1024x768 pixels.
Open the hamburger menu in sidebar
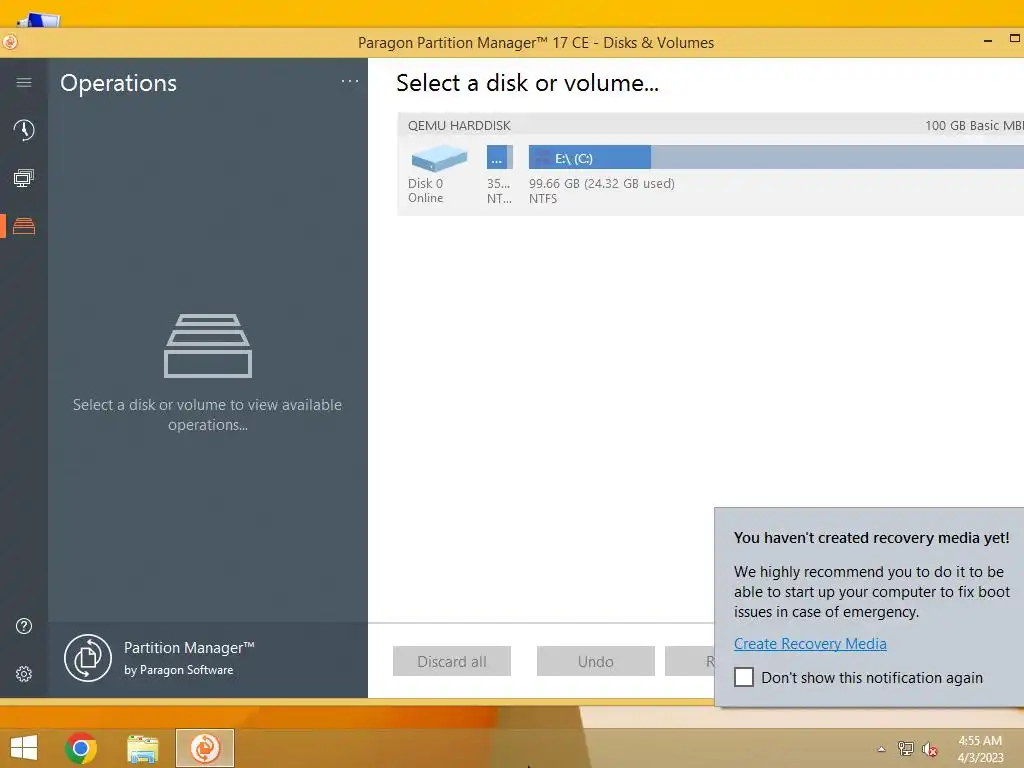pyautogui.click(x=24, y=82)
